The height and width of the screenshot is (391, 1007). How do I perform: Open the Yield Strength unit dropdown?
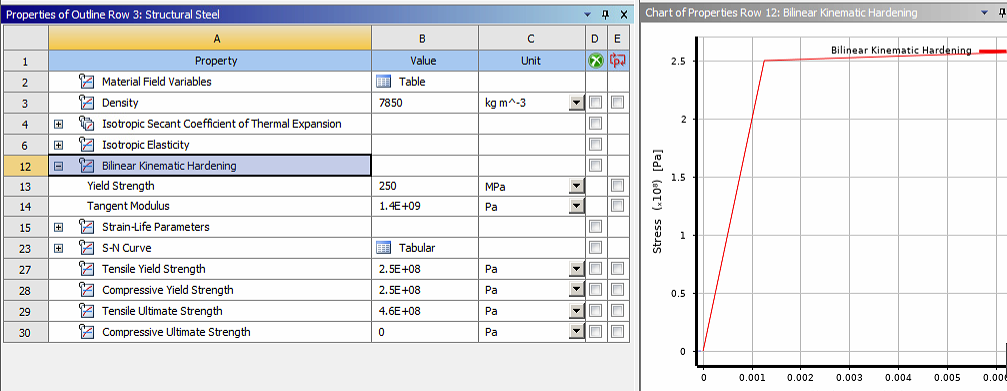tap(577, 186)
